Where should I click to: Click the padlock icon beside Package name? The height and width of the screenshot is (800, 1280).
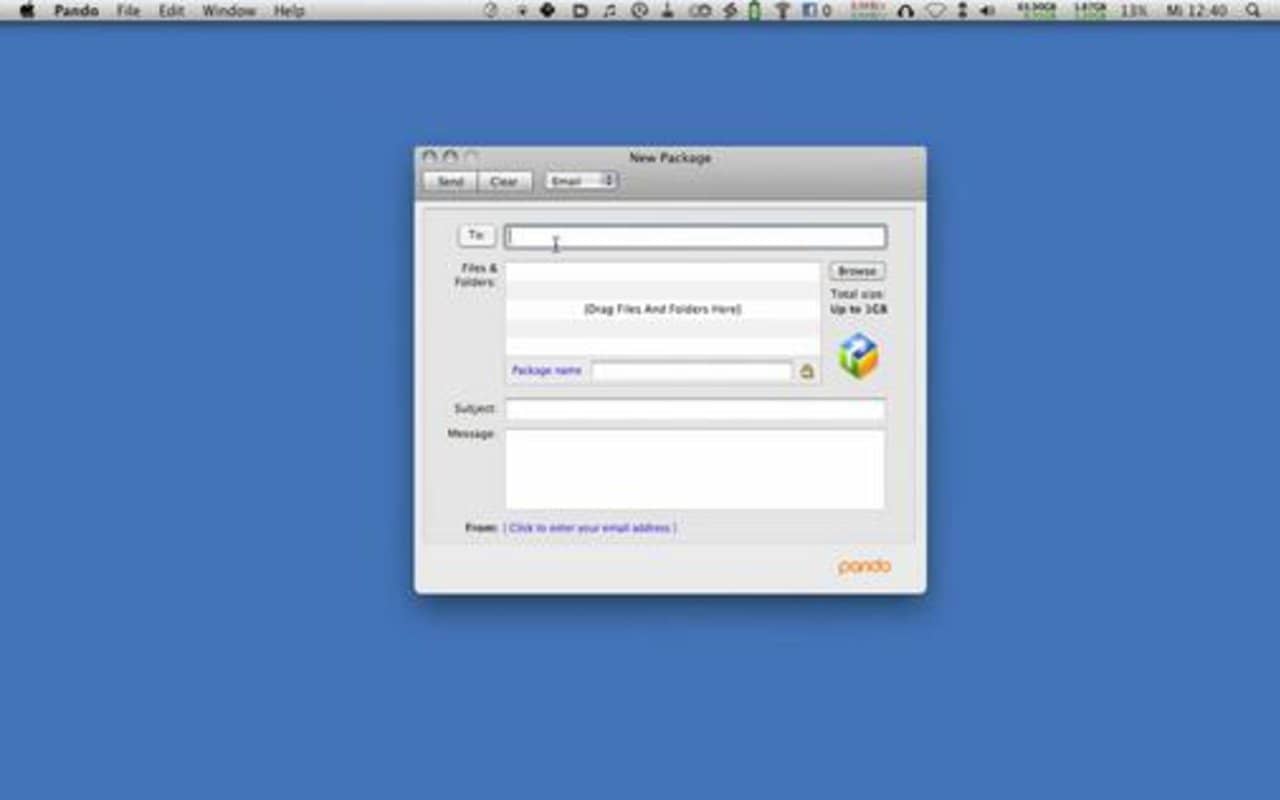[807, 371]
